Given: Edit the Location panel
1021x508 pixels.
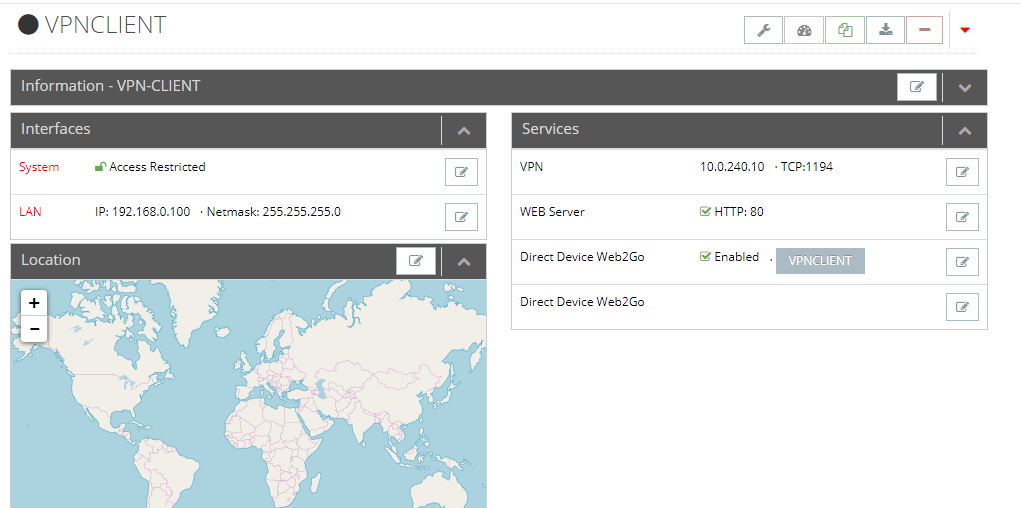Looking at the screenshot, I should [416, 261].
